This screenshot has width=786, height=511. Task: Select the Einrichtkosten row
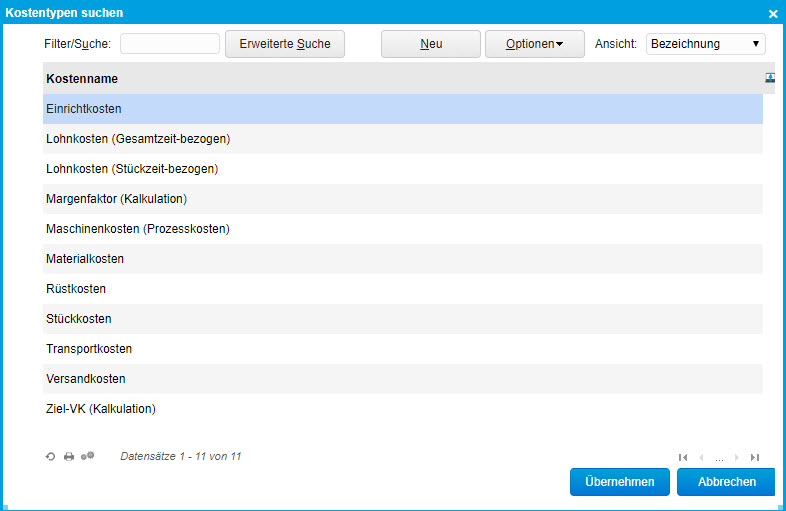(x=403, y=109)
